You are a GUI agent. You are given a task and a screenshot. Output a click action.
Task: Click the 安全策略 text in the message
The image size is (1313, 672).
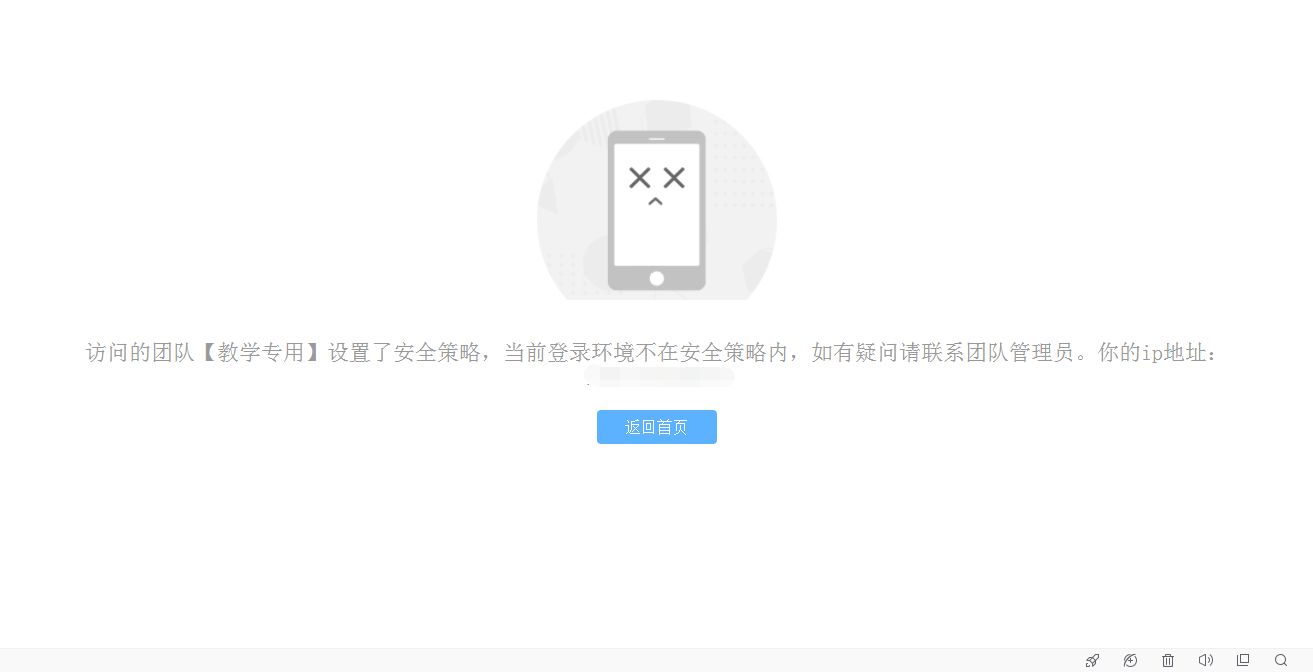(437, 353)
